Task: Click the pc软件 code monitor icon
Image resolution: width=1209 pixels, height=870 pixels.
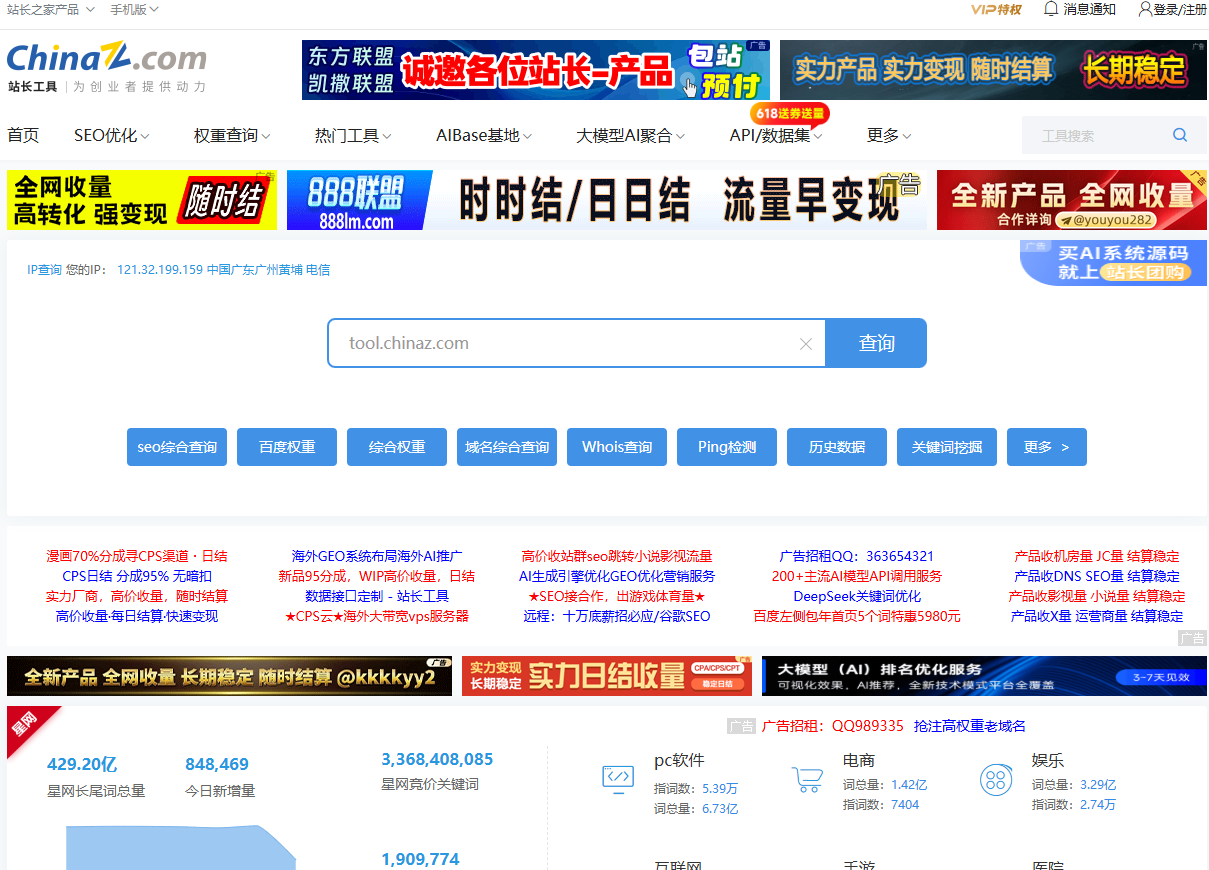Action: (x=617, y=779)
